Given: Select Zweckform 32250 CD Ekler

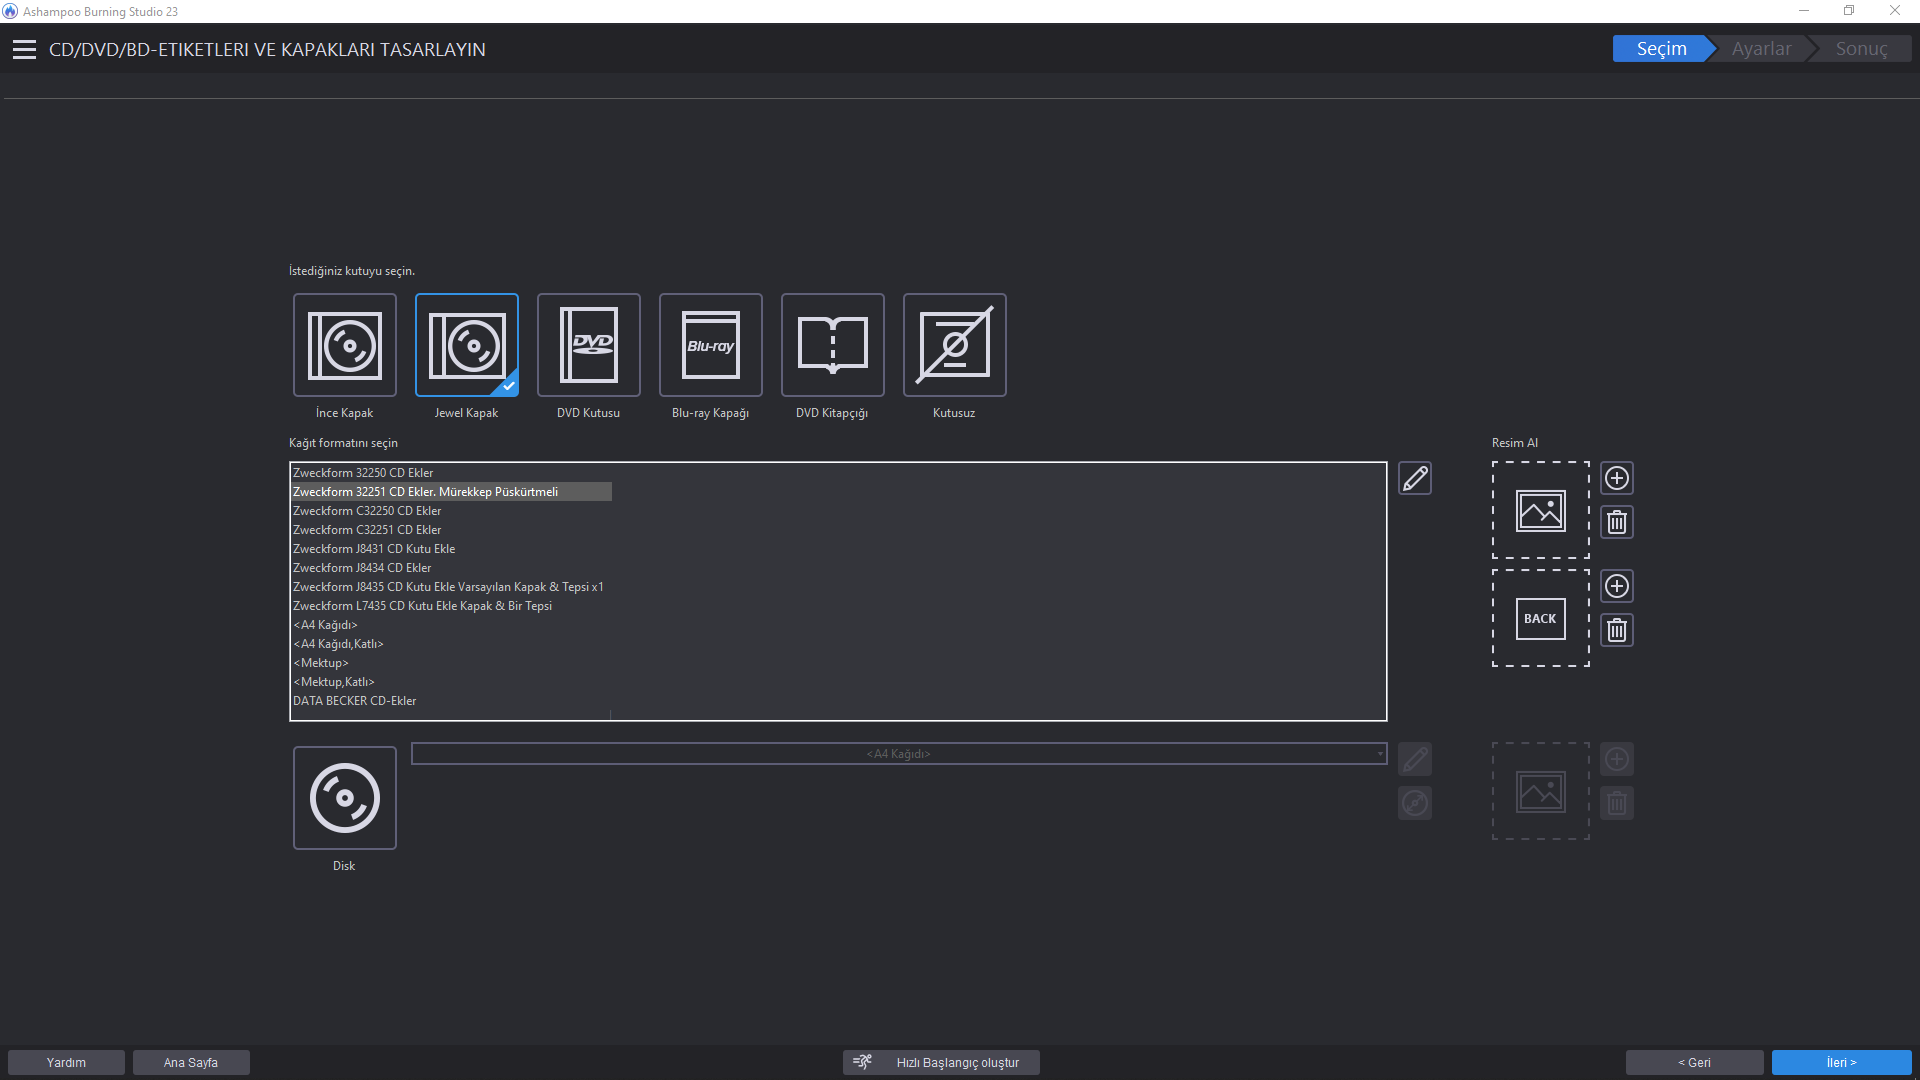Looking at the screenshot, I should pyautogui.click(x=452, y=473).
